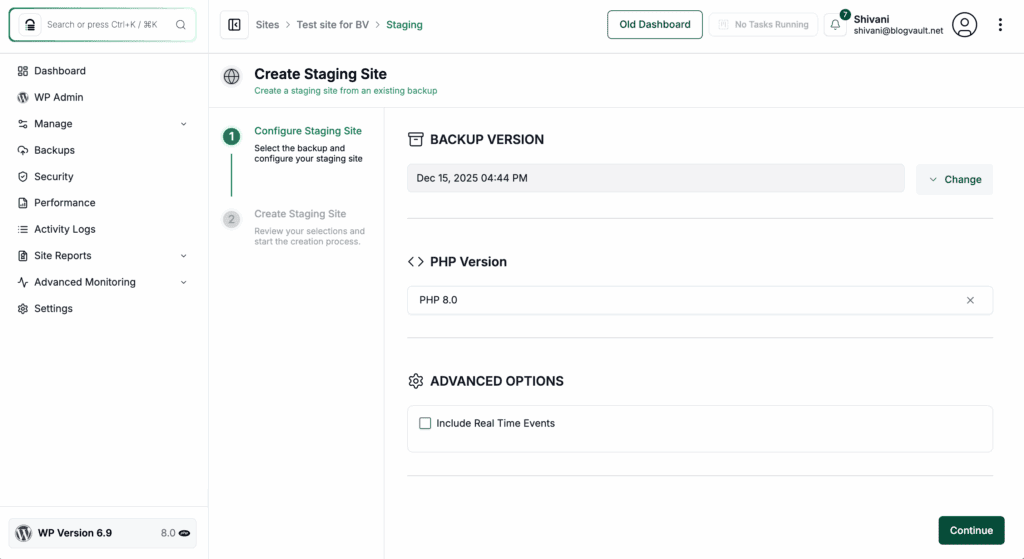
Task: Click the Settings gear icon in sidebar
Action: [23, 309]
